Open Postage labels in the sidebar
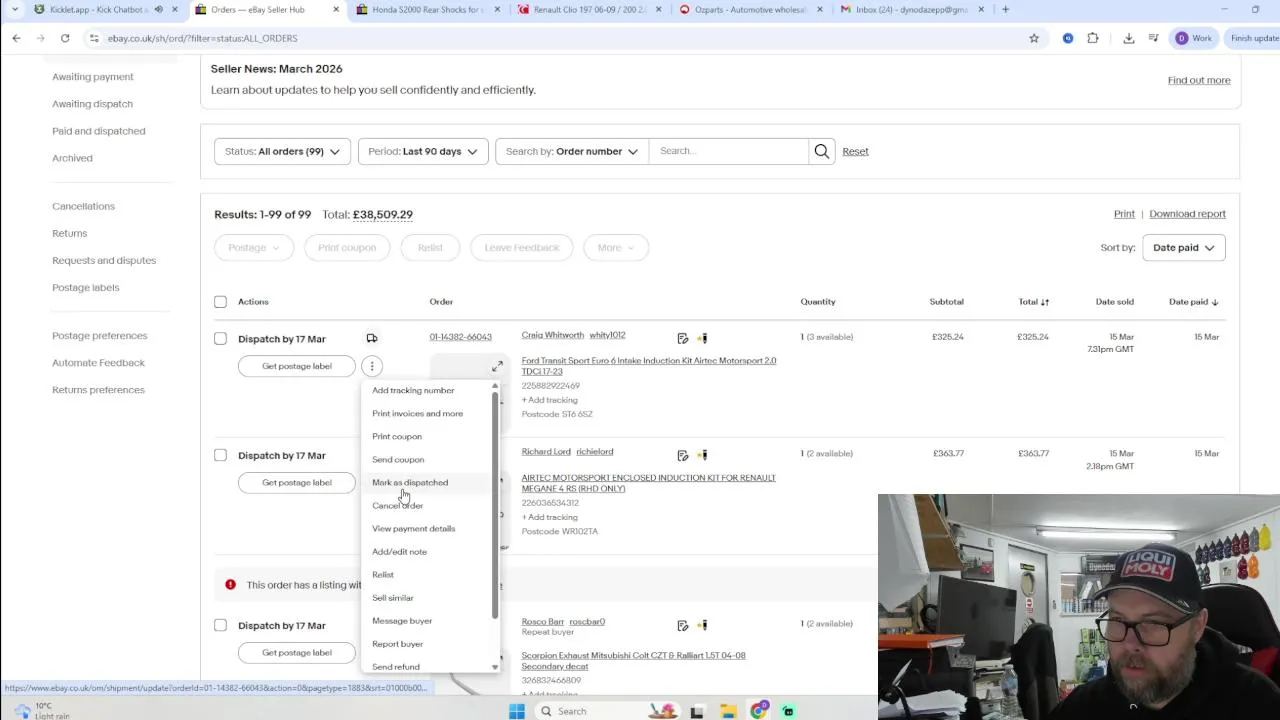The height and width of the screenshot is (720, 1280). [x=85, y=288]
